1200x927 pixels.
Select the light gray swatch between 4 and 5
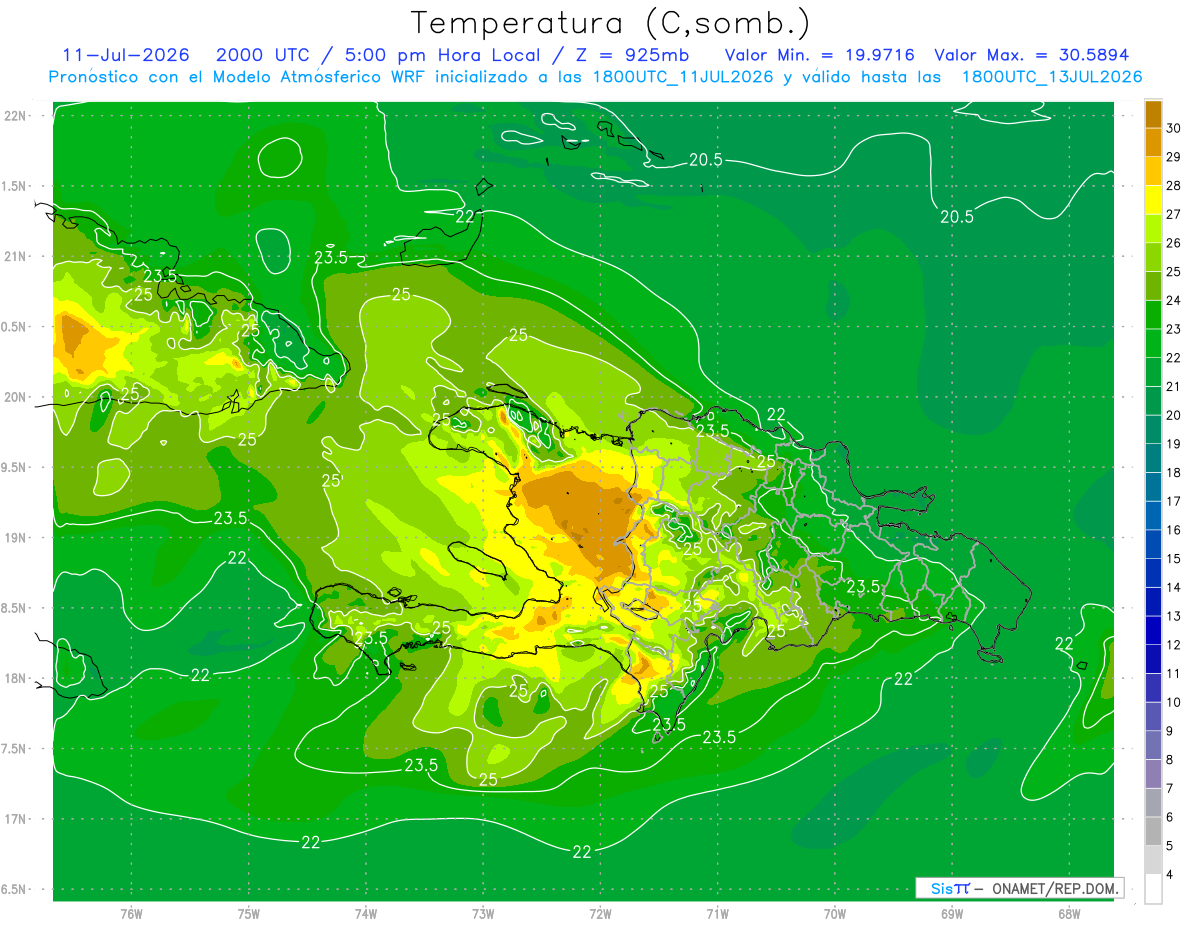point(1153,860)
